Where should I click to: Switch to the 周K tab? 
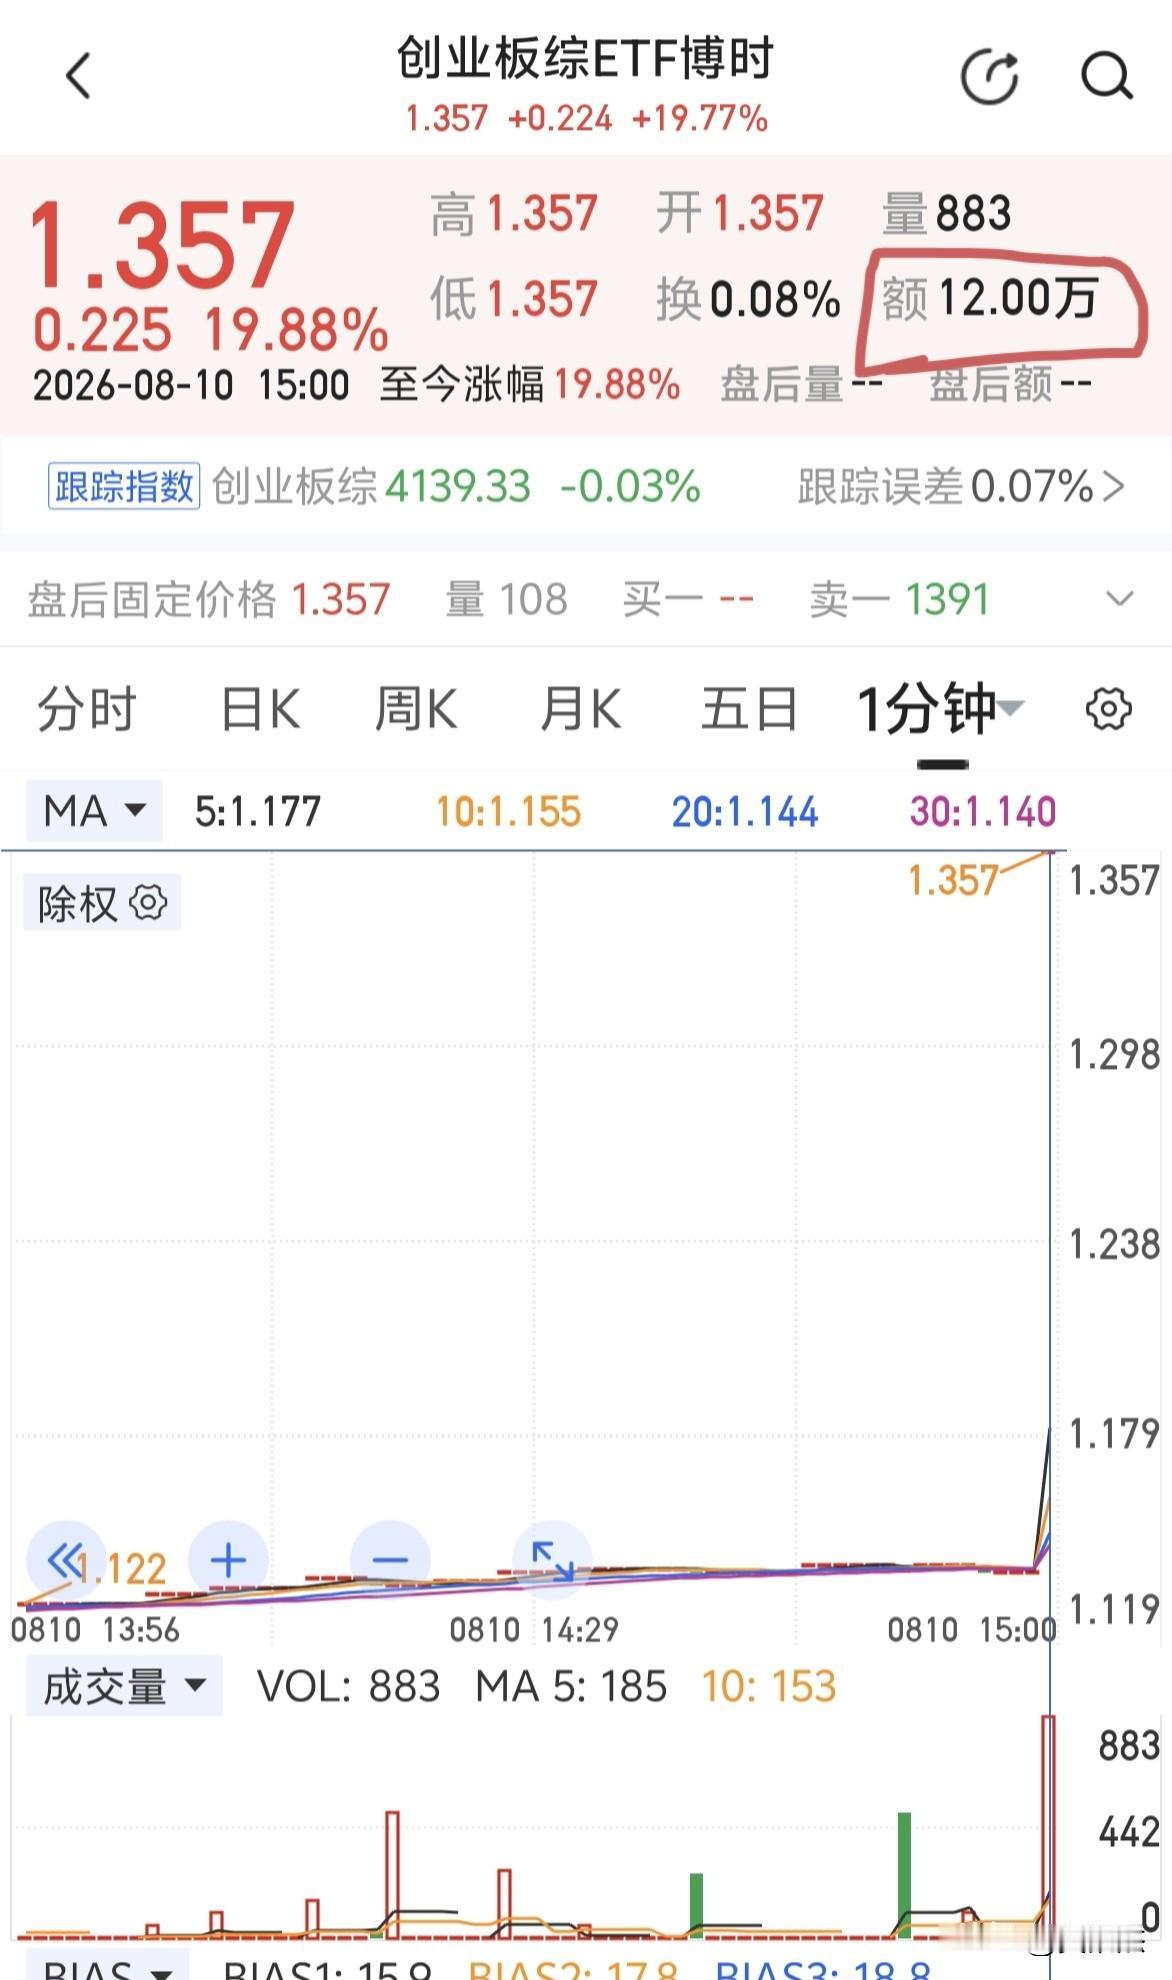pyautogui.click(x=416, y=709)
